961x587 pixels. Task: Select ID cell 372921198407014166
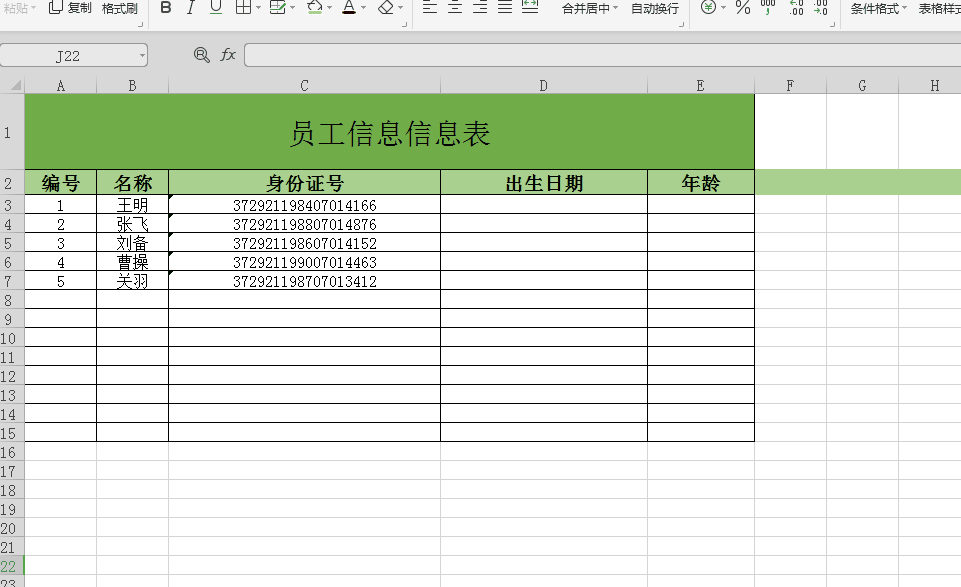[x=305, y=205]
